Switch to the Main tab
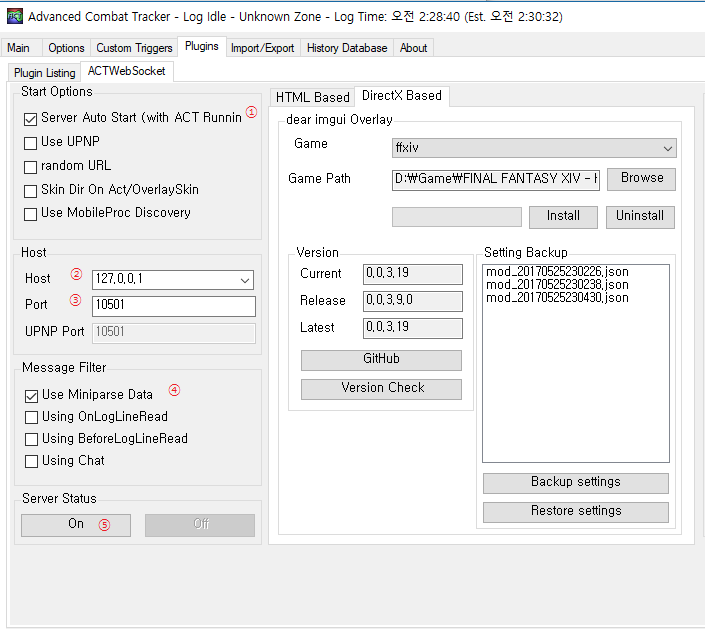Viewport: 705px width, 631px height. point(18,48)
